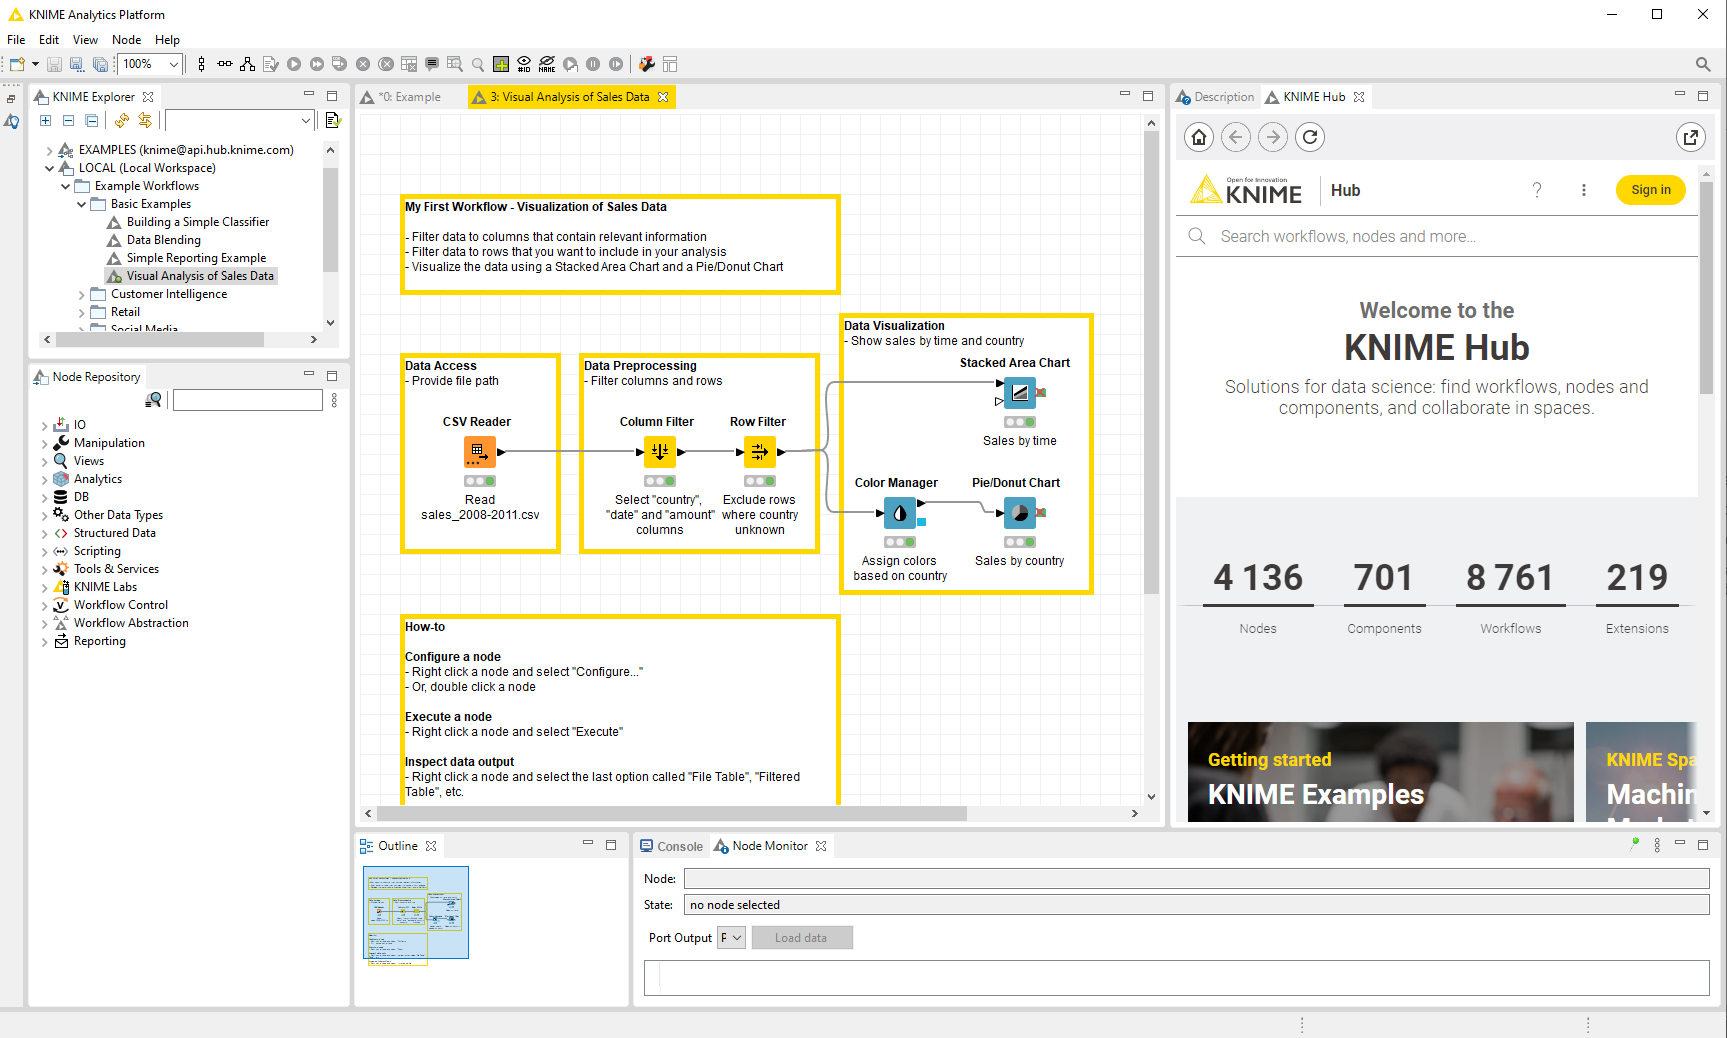Open the Hub page in external browser
This screenshot has width=1727, height=1038.
1691,137
